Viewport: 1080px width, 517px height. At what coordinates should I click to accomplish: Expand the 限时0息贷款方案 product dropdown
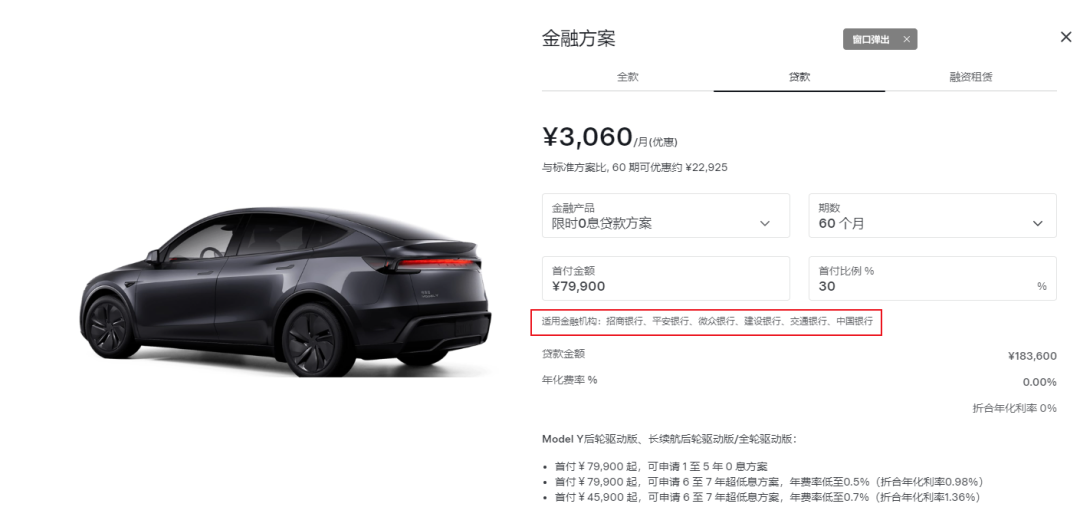click(x=666, y=215)
